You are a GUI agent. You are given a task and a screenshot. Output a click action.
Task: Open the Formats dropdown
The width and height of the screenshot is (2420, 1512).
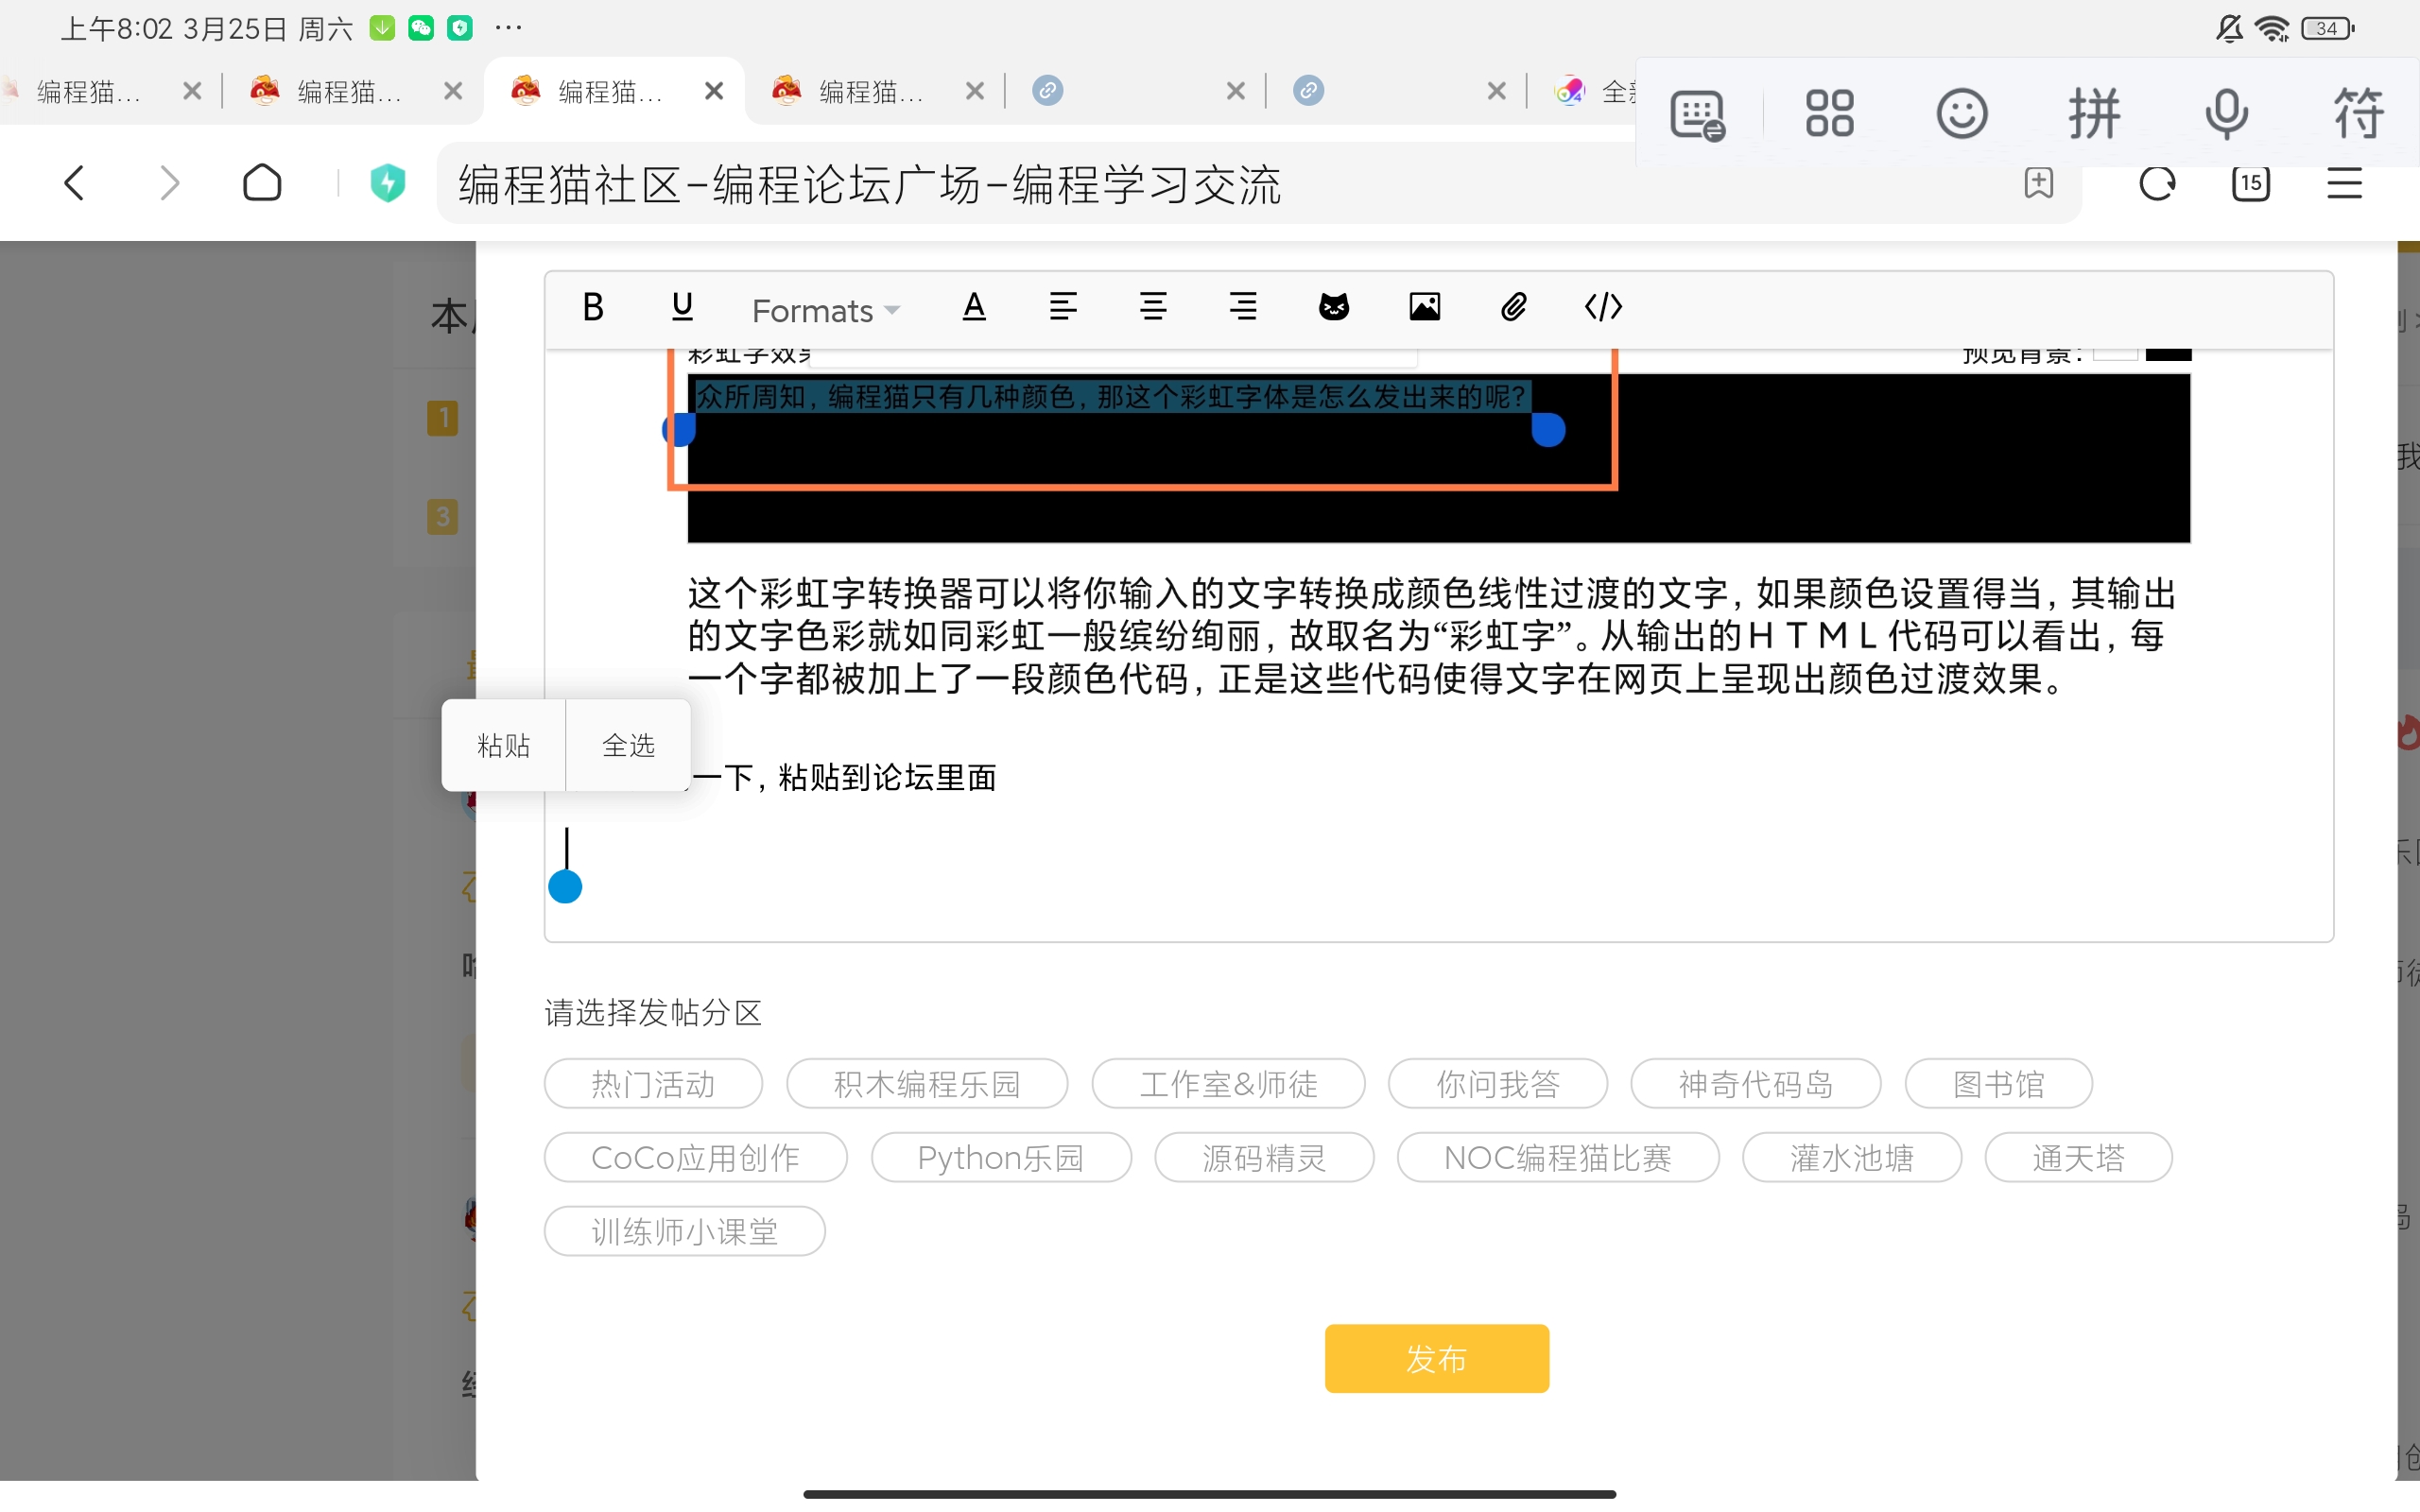(825, 310)
